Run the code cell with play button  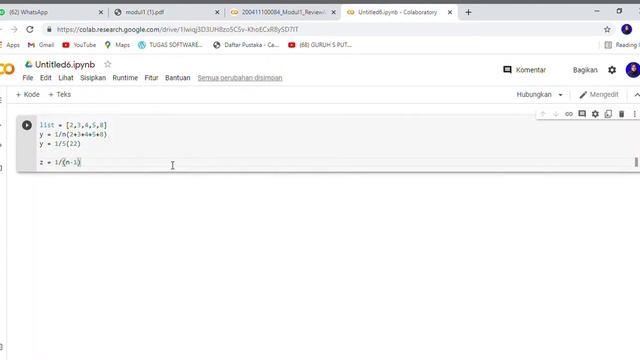(x=27, y=125)
